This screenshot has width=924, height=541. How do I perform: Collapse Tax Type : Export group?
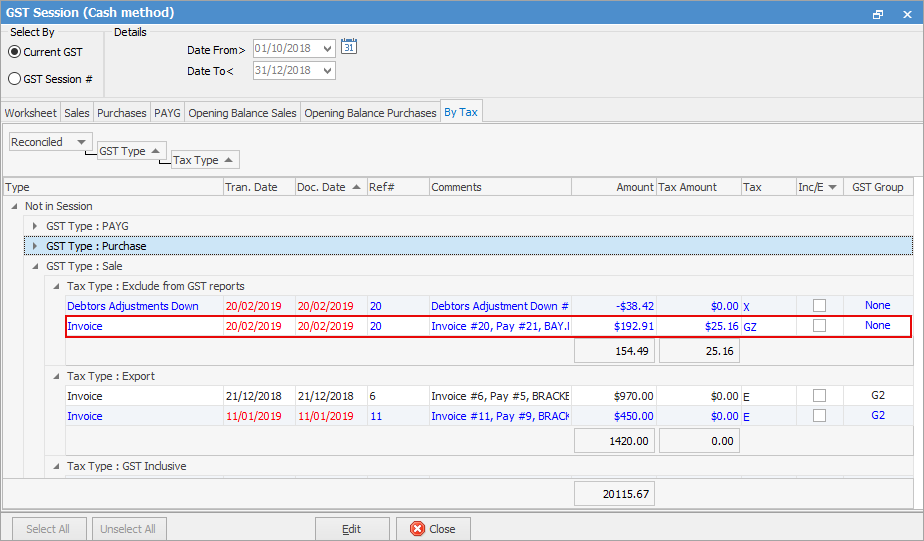(x=57, y=376)
